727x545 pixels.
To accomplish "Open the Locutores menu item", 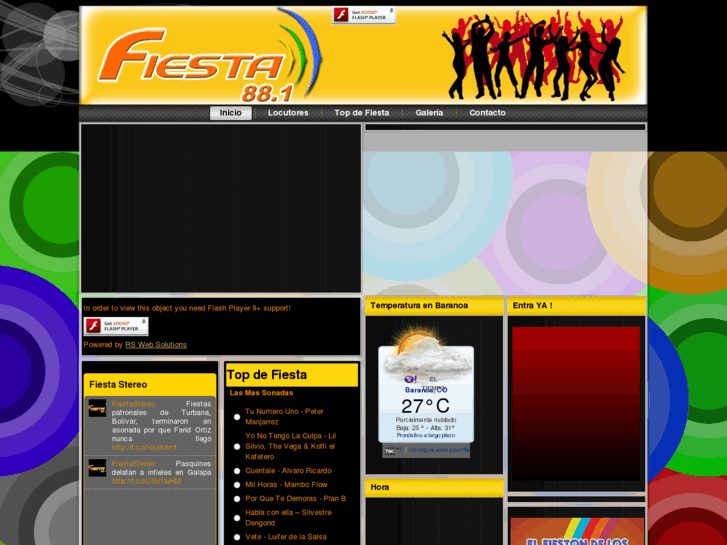I will click(288, 113).
